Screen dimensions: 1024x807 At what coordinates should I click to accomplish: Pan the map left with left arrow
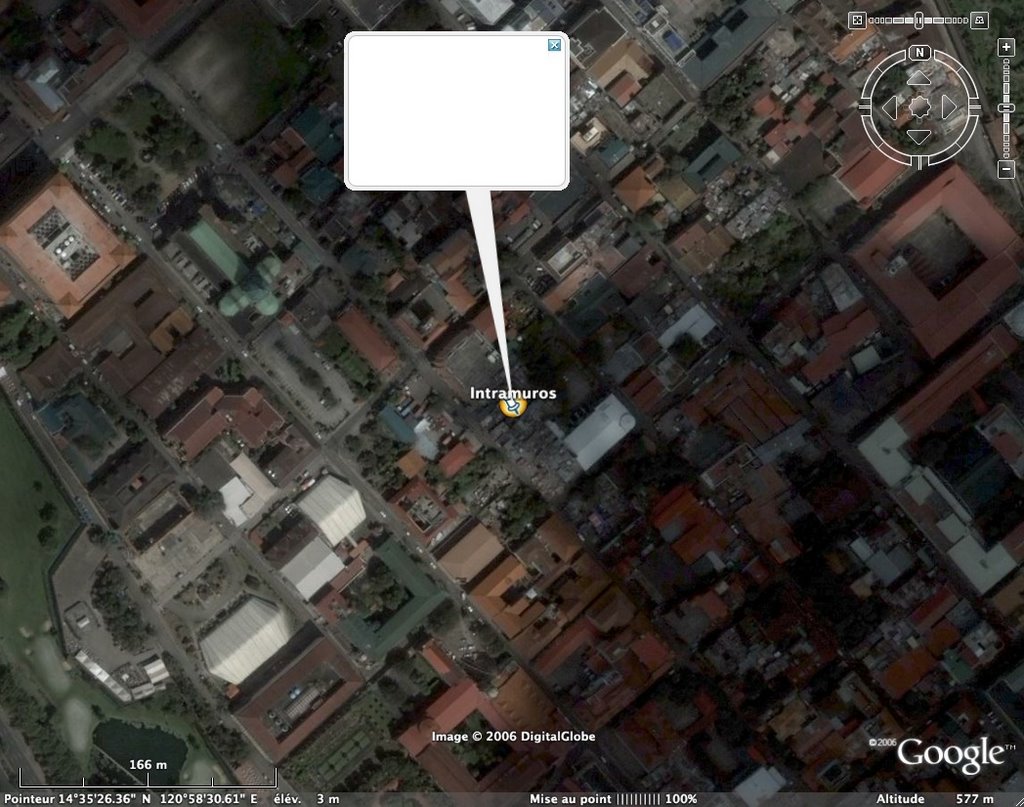(x=889, y=108)
